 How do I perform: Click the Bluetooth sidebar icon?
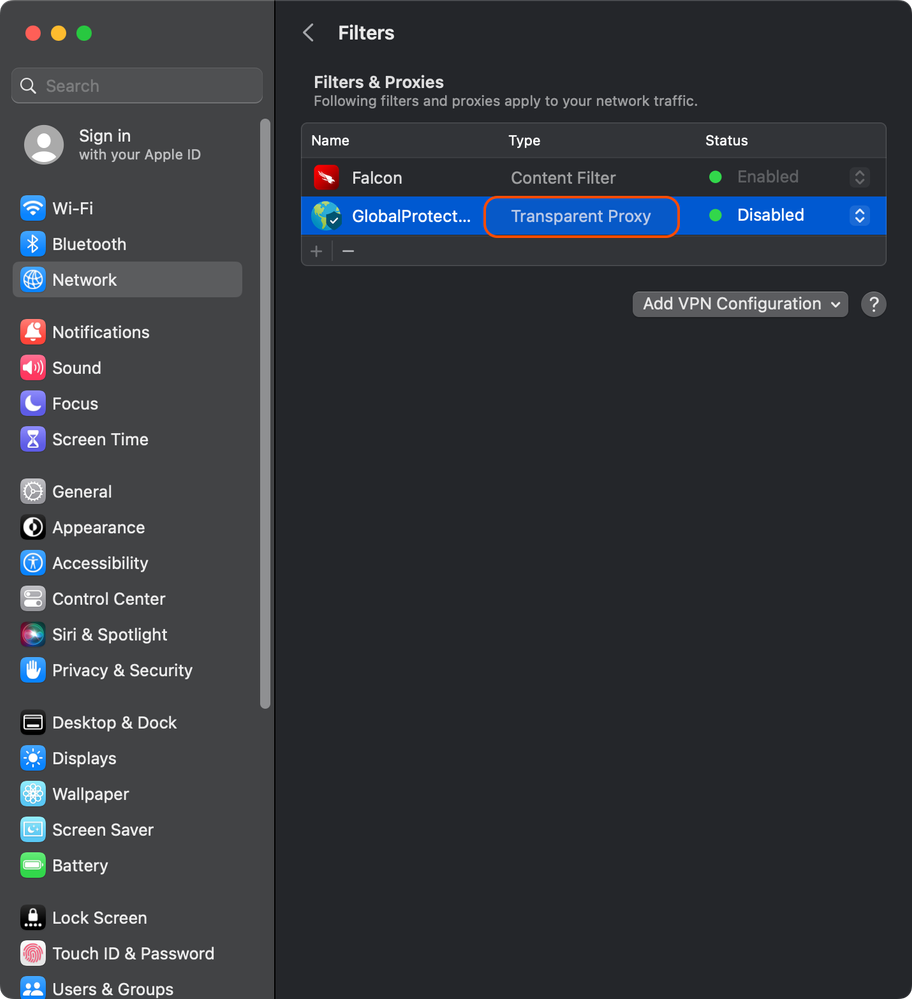(33, 244)
